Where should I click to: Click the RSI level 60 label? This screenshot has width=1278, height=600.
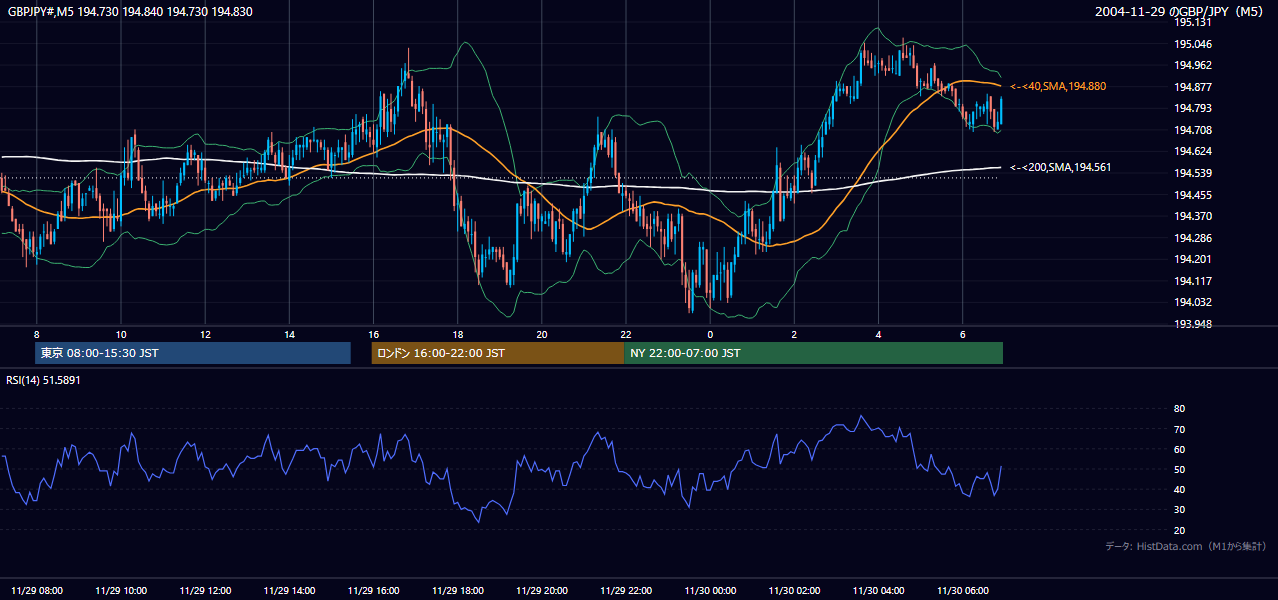[x=1179, y=449]
